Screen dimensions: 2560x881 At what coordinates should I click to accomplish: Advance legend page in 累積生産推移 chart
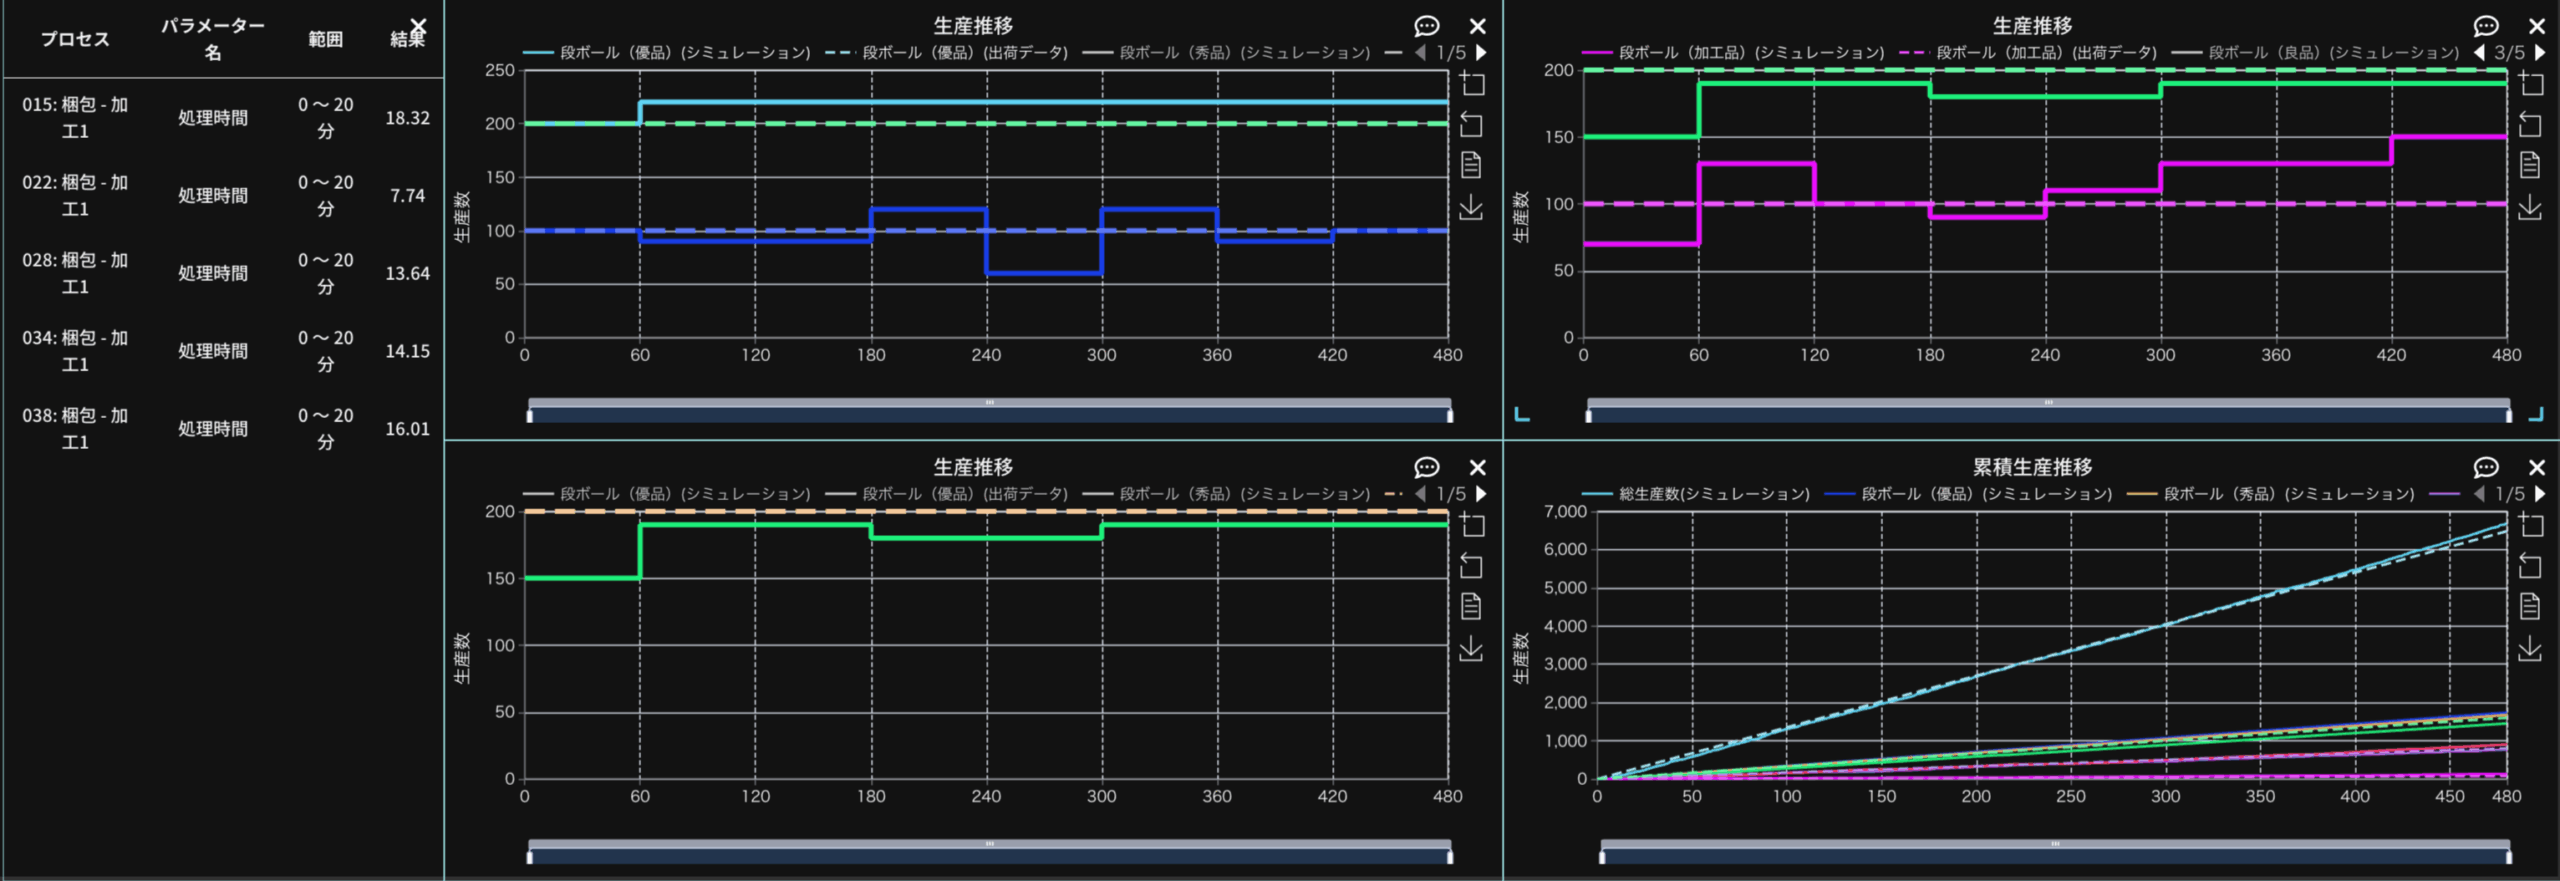2540,494
